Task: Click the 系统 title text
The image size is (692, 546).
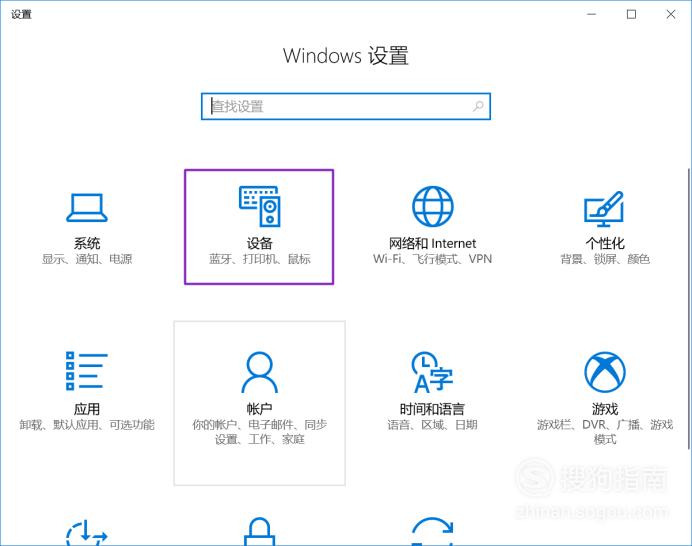Action: (x=87, y=243)
